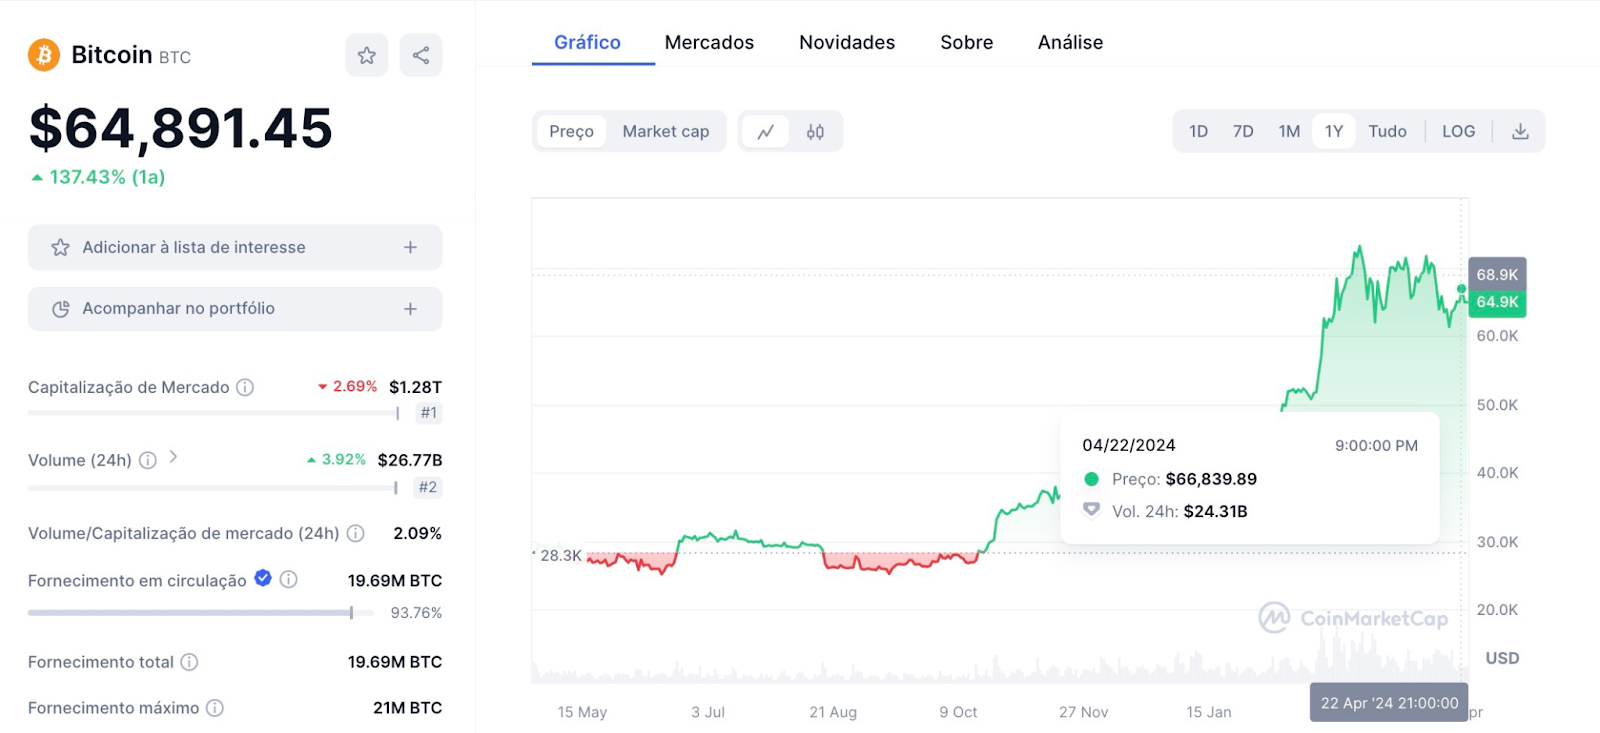Star Bitcoin with the favorite icon button
The width and height of the screenshot is (1600, 733).
pyautogui.click(x=367, y=55)
